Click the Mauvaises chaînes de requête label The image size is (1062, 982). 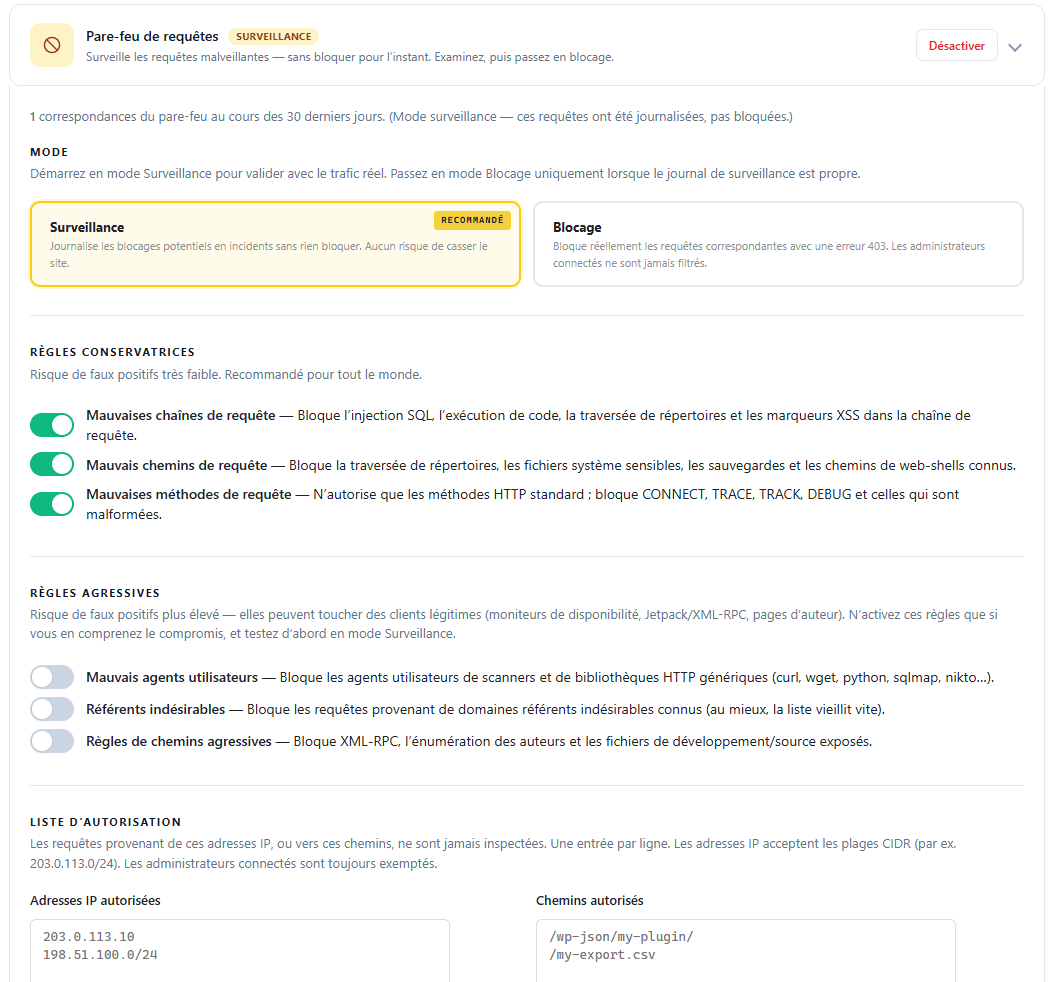[x=181, y=415]
